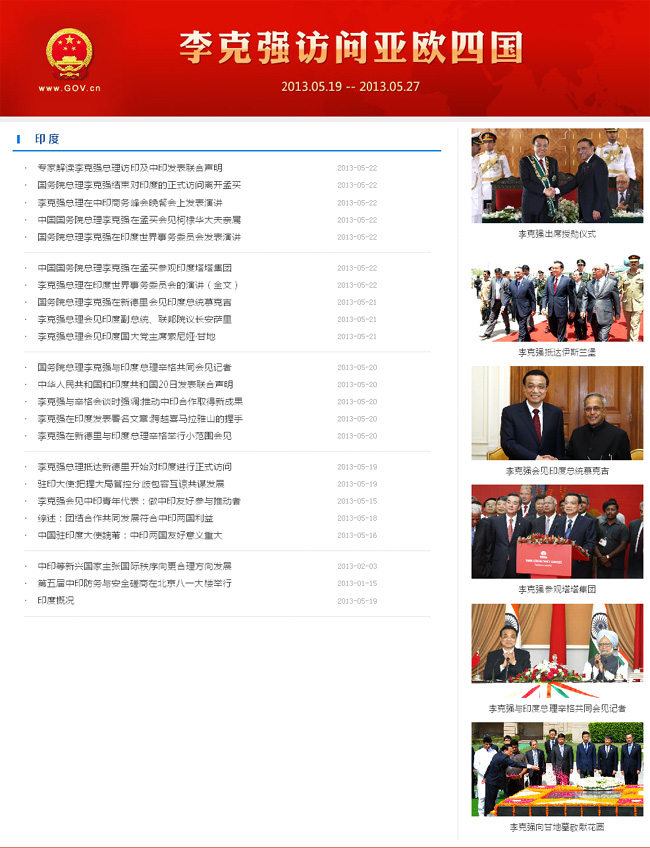Viewport: 650px width, 848px height.
Task: Click the caption 李克强参观塔塔集团
Action: [x=557, y=589]
